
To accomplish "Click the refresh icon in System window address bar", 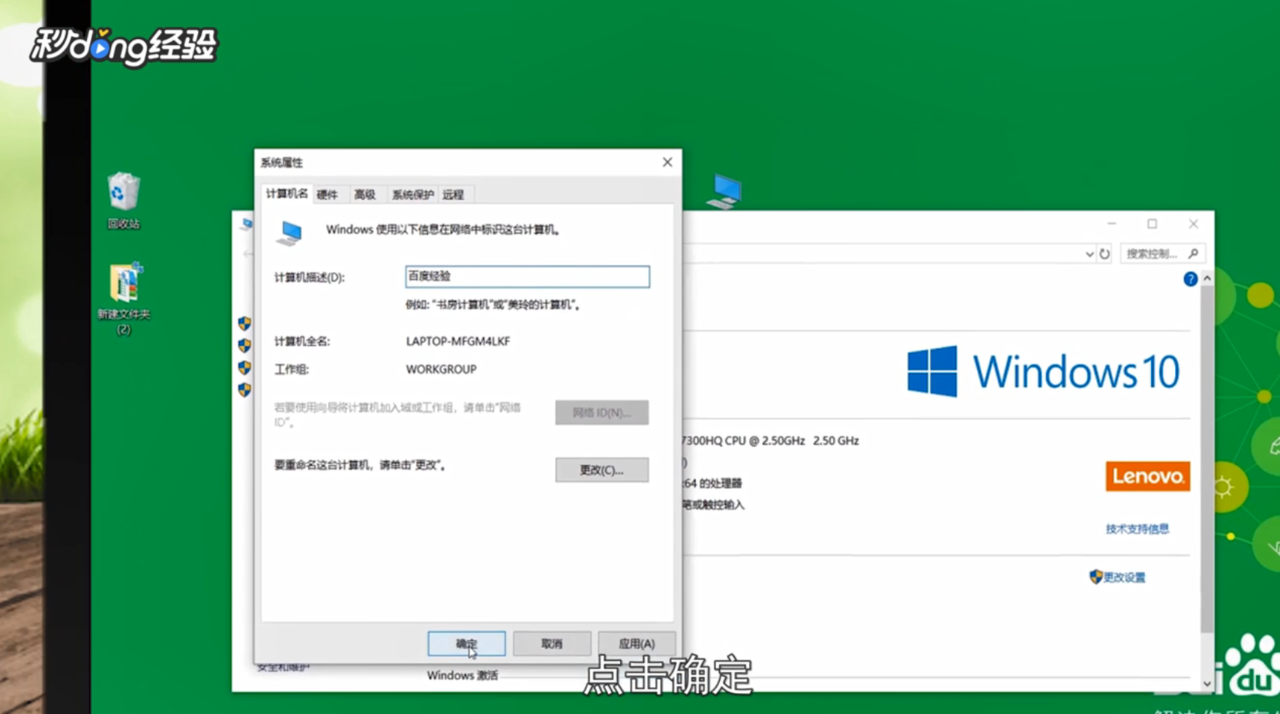I will click(x=1105, y=254).
